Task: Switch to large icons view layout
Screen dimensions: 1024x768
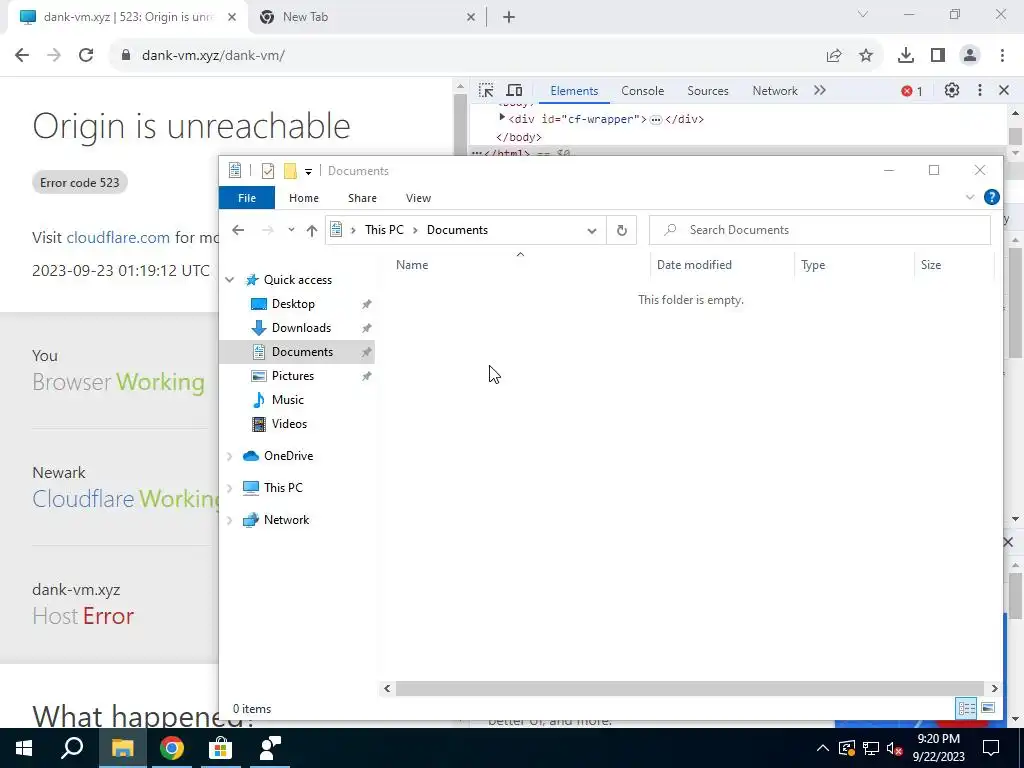Action: pos(988,708)
